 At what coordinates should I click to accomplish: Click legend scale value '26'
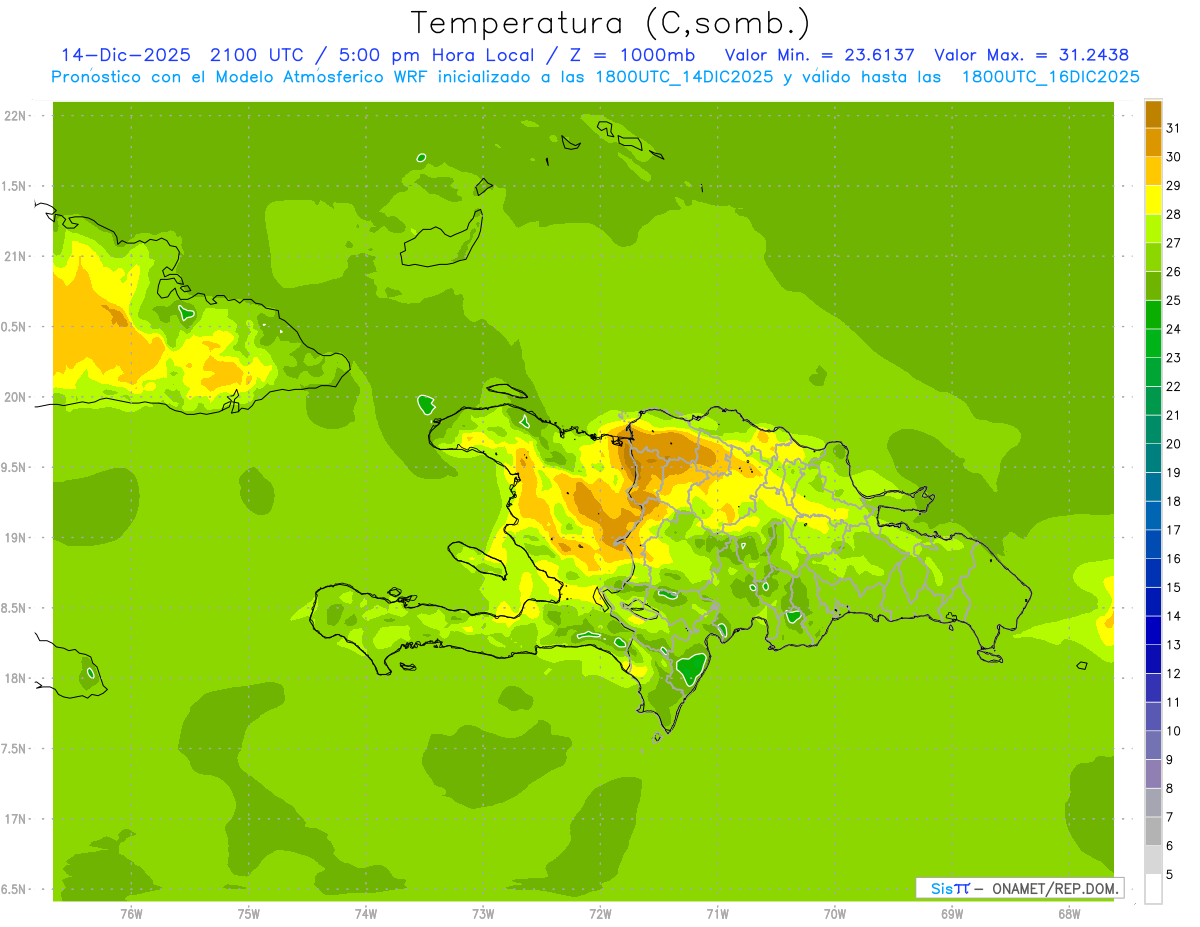(x=1174, y=271)
